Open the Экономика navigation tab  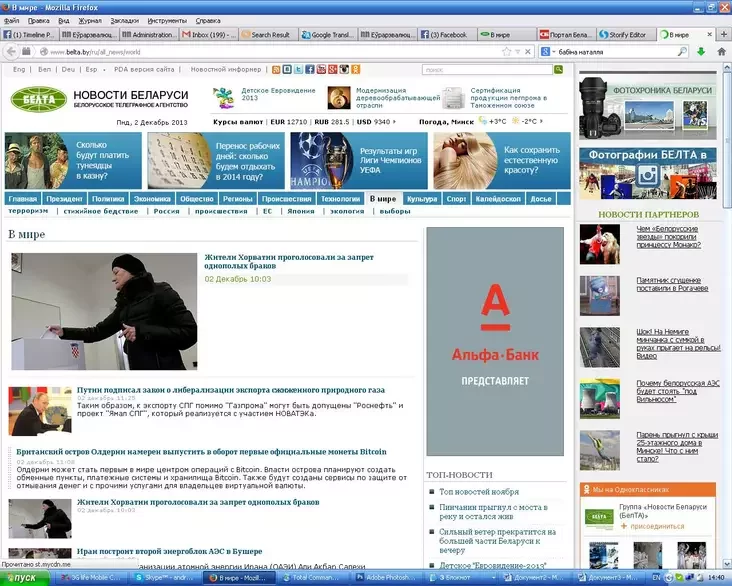pos(152,198)
